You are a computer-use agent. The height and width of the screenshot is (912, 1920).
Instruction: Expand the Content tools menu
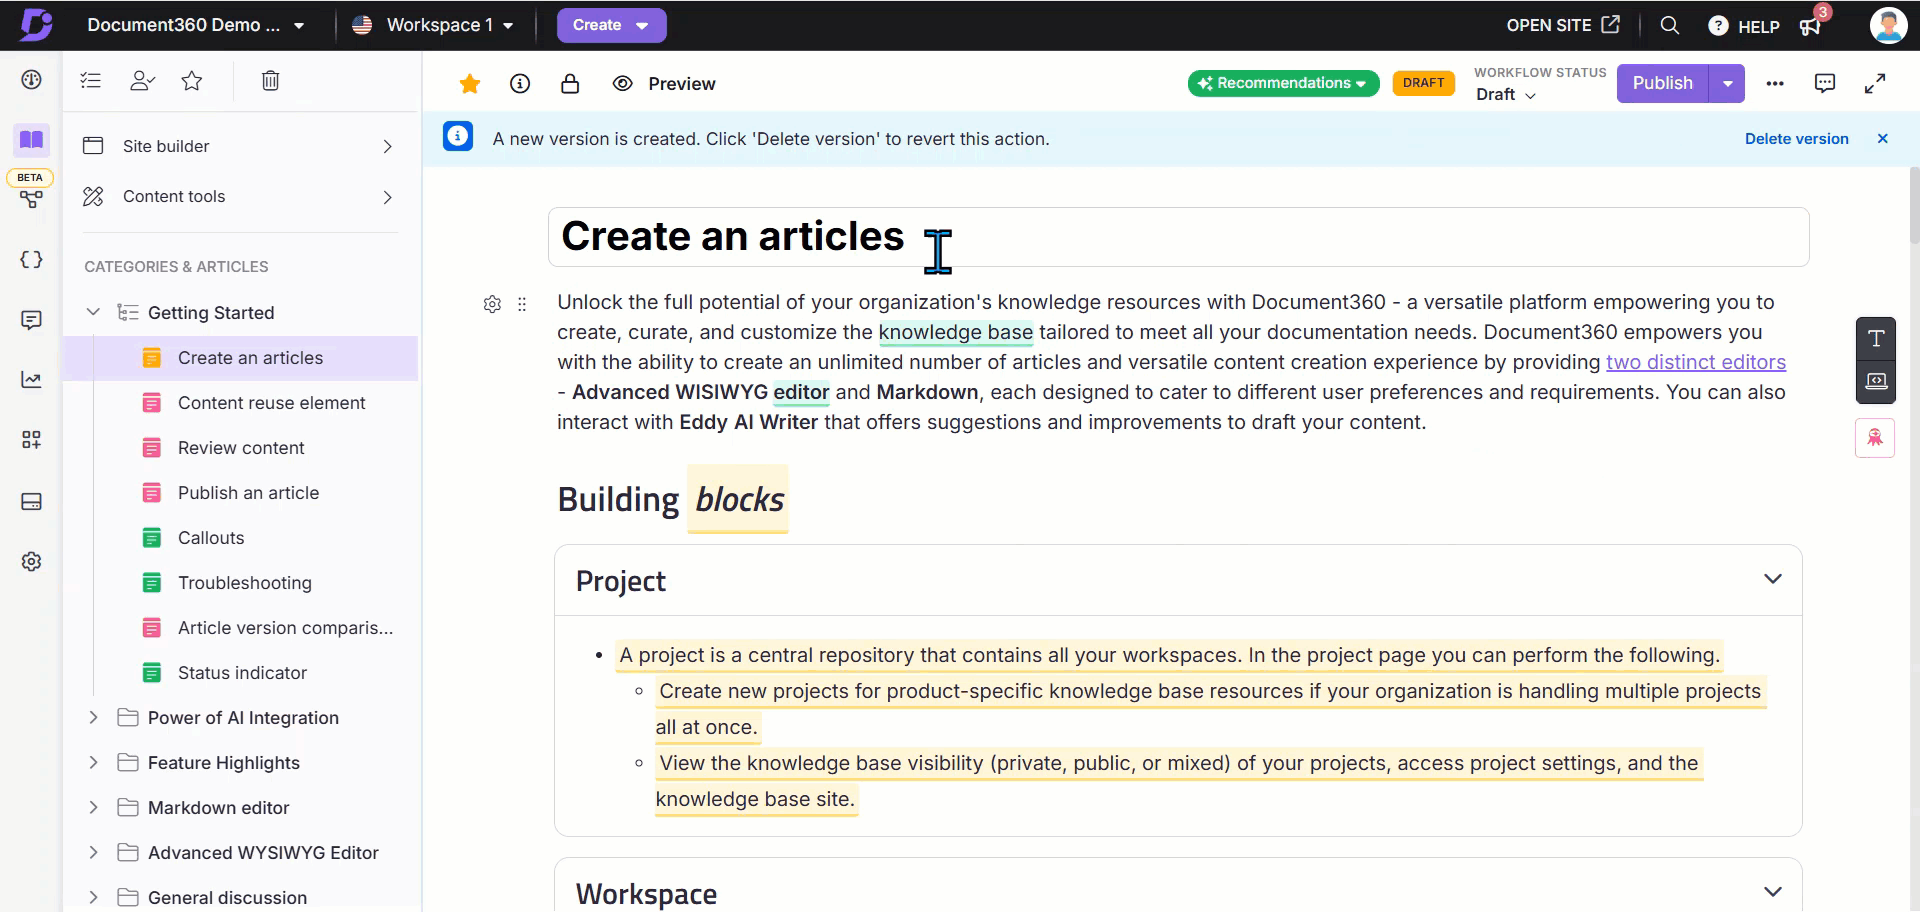pyautogui.click(x=240, y=197)
